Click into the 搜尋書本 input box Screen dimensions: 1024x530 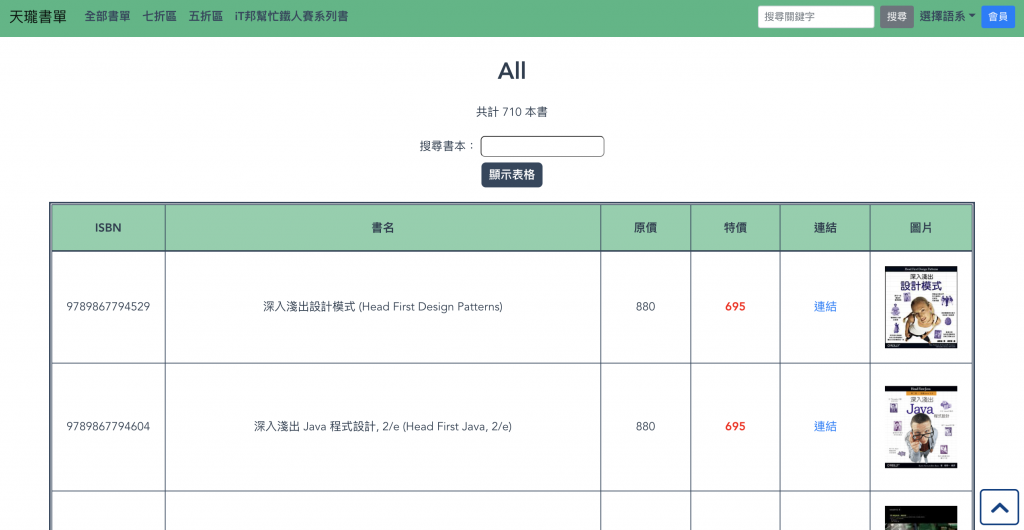542,146
